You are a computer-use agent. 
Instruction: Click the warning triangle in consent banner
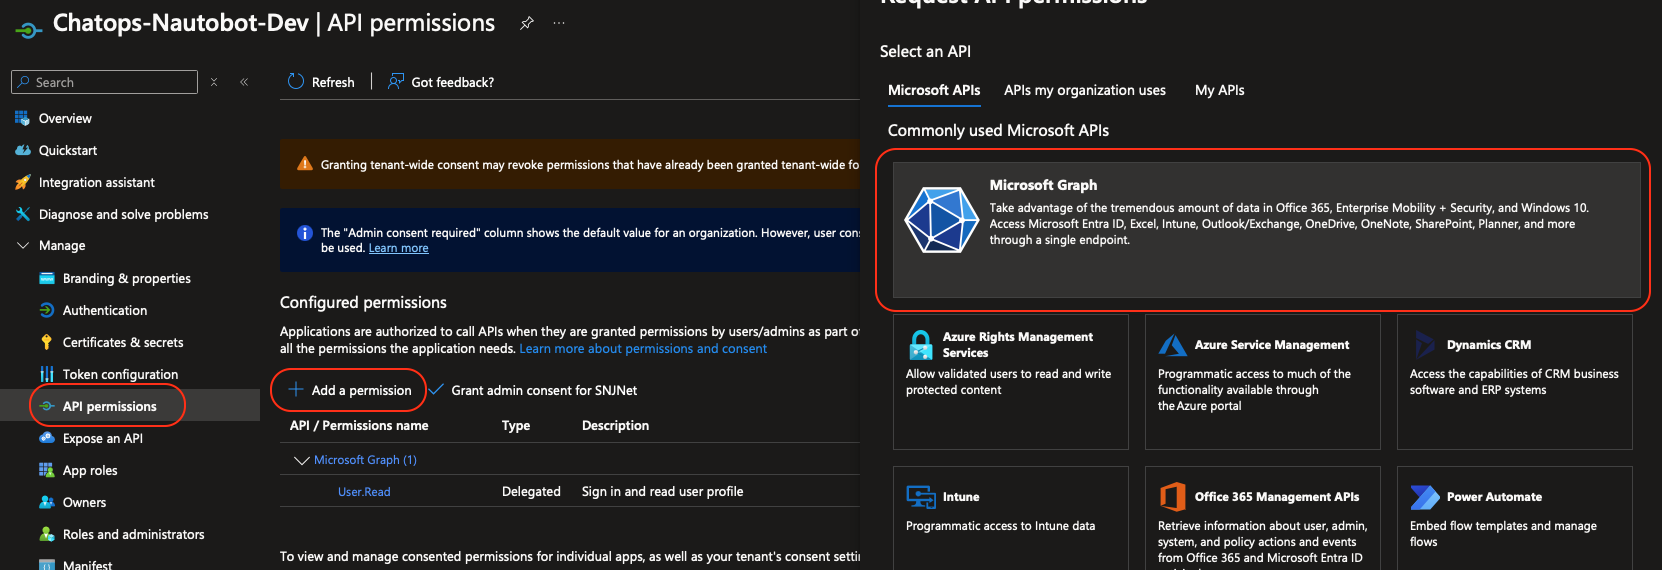[x=305, y=164]
